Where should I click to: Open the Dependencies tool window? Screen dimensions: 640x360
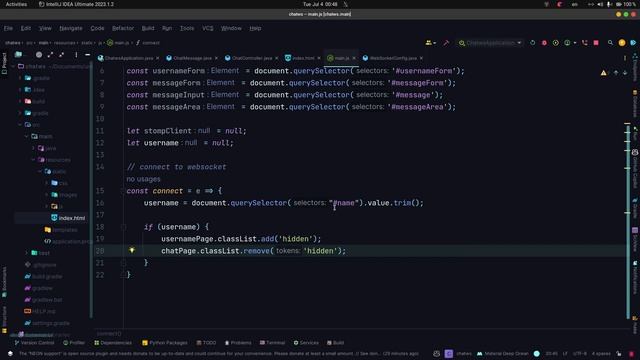(113, 343)
